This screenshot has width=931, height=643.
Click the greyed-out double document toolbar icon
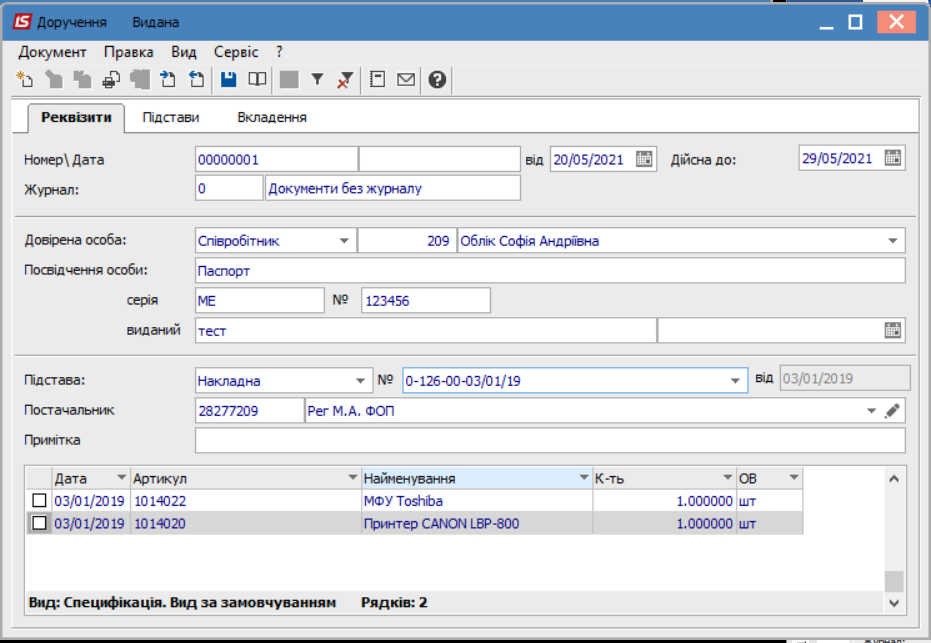pyautogui.click(x=83, y=80)
